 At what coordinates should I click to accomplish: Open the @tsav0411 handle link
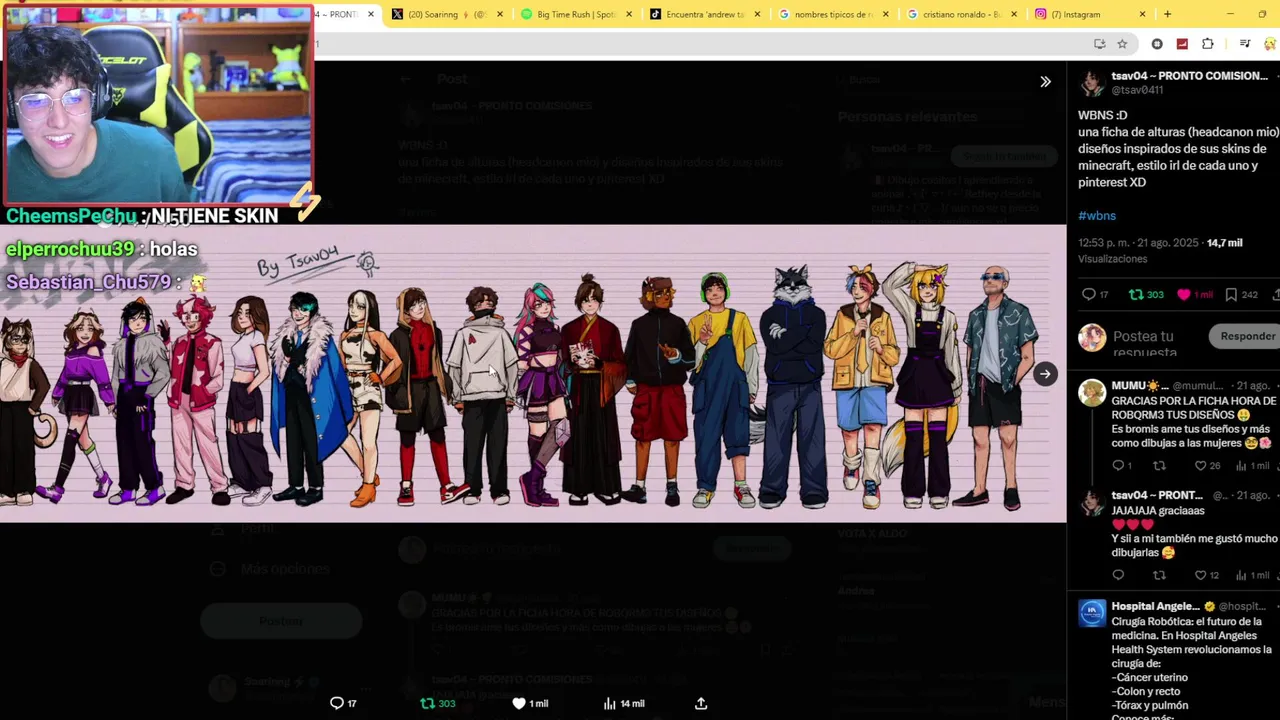[x=1137, y=90]
